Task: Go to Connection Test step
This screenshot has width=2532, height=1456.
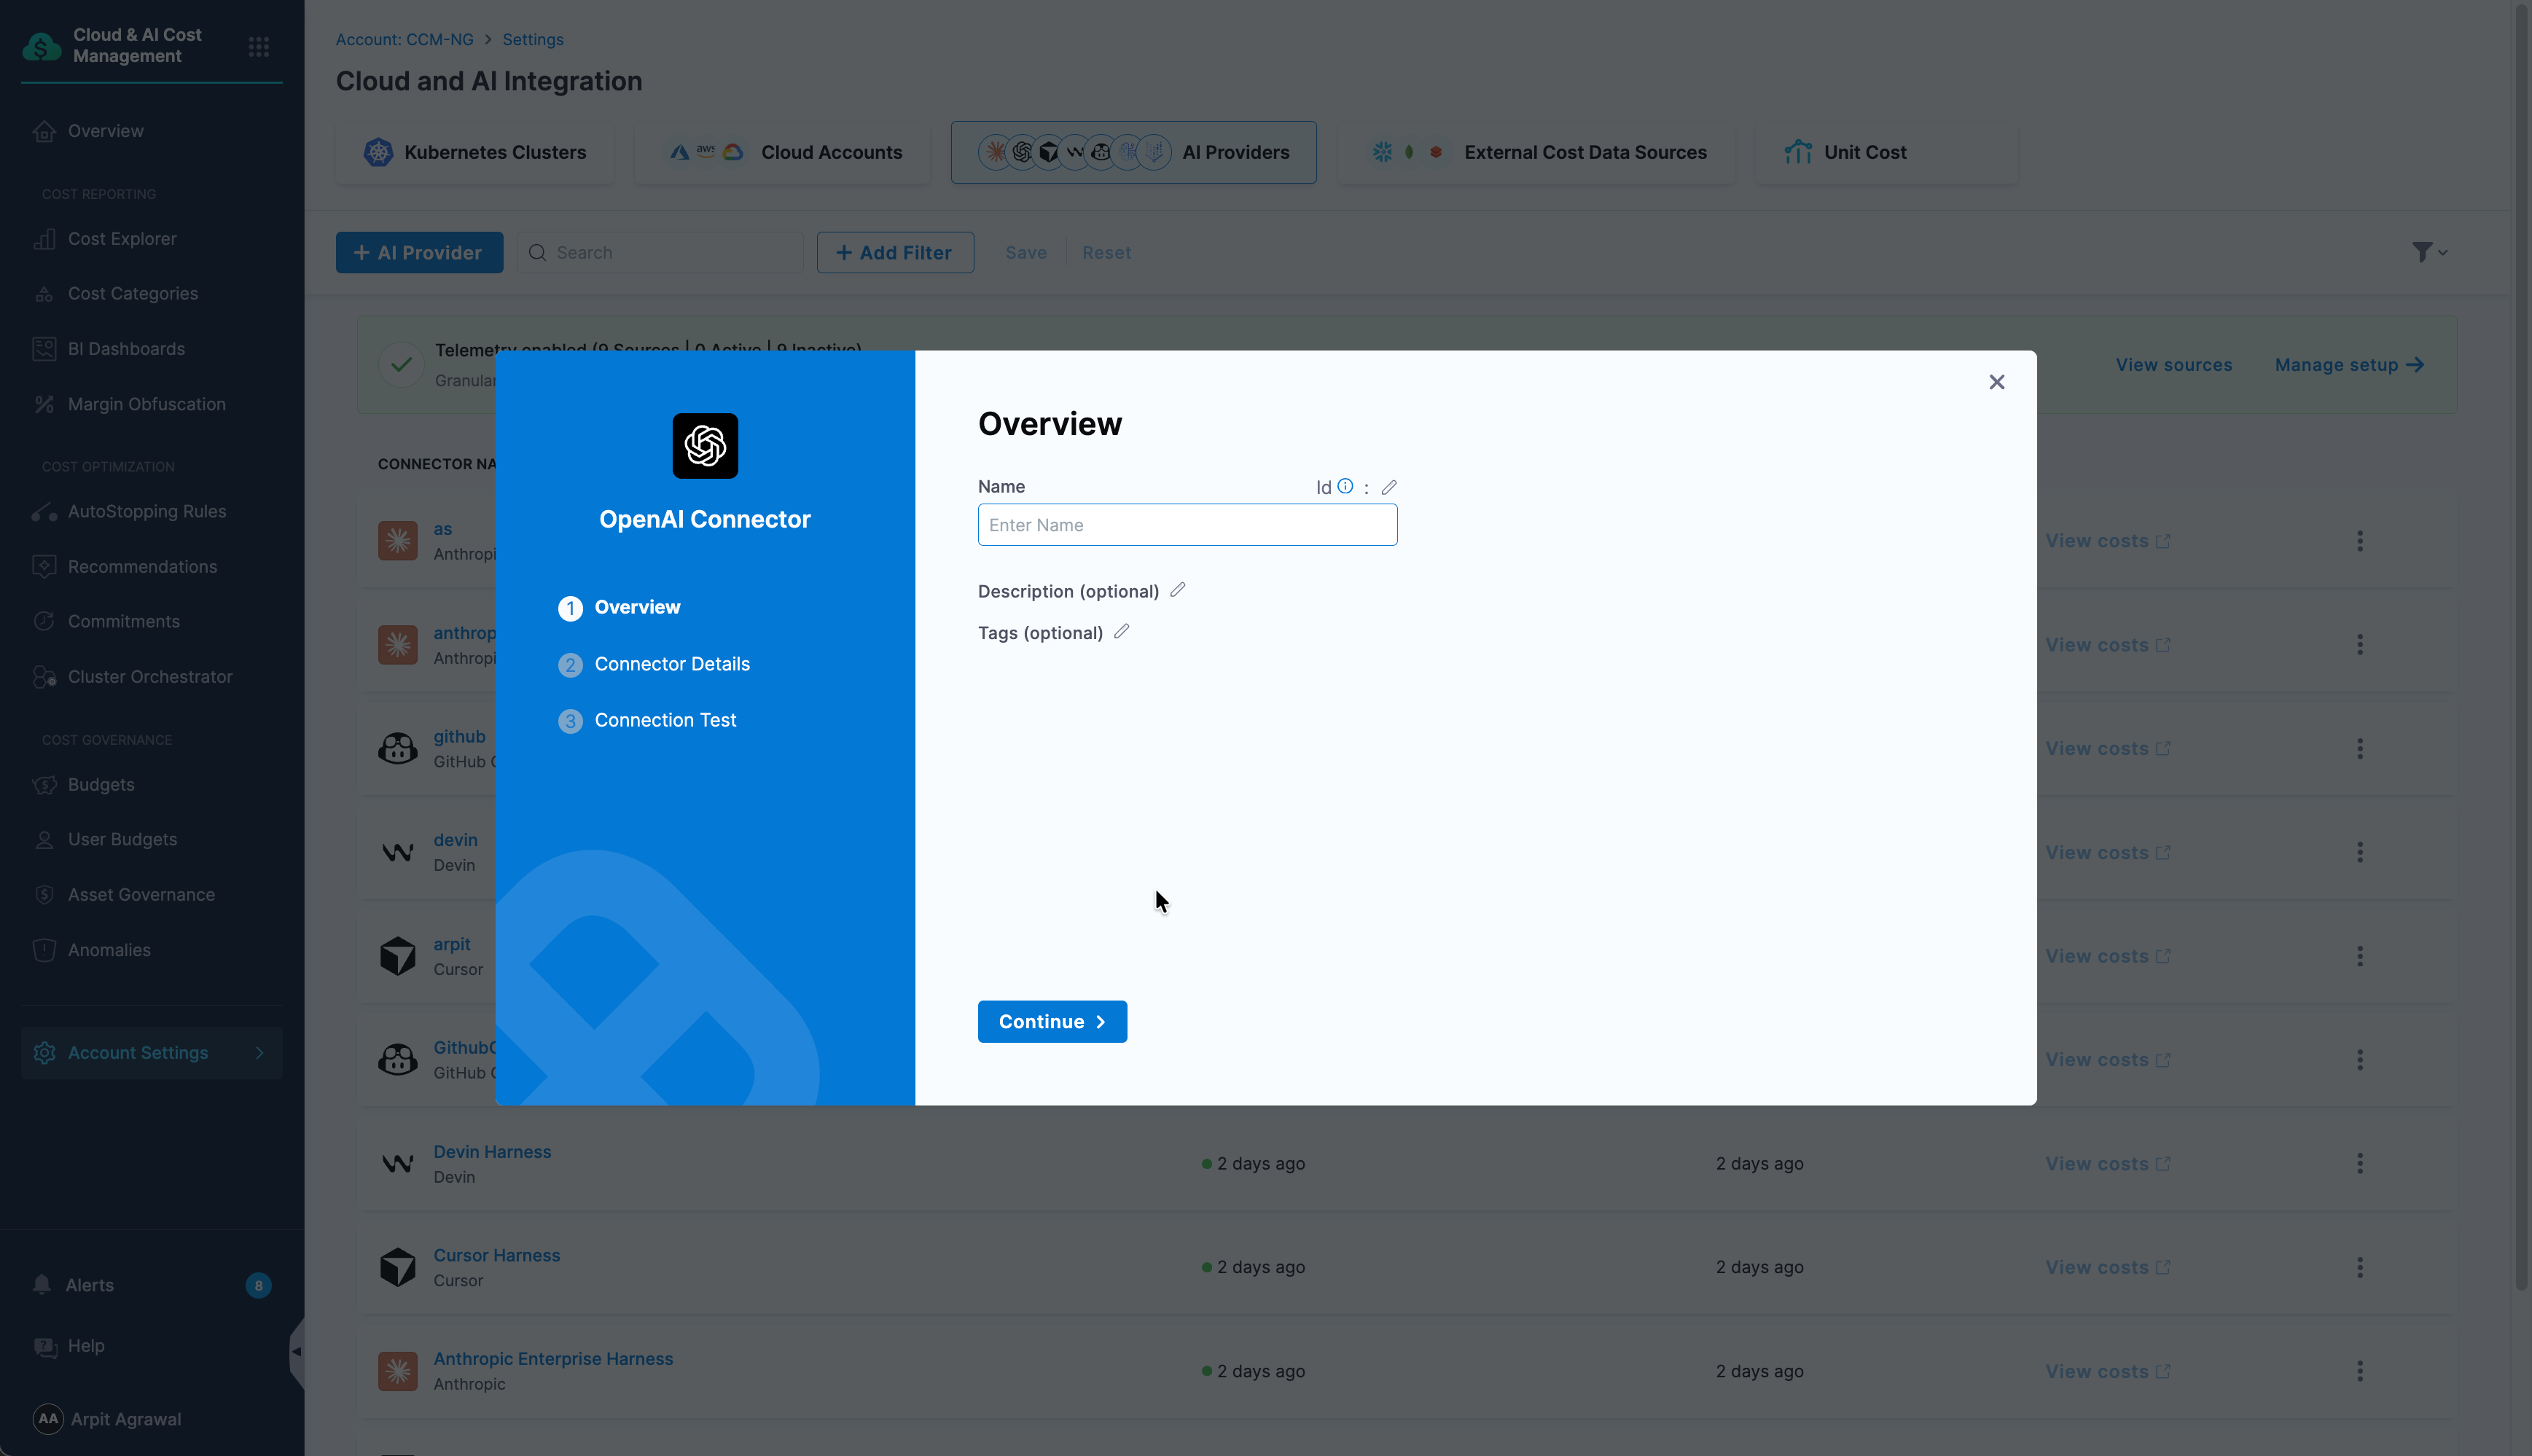Action: pyautogui.click(x=647, y=720)
